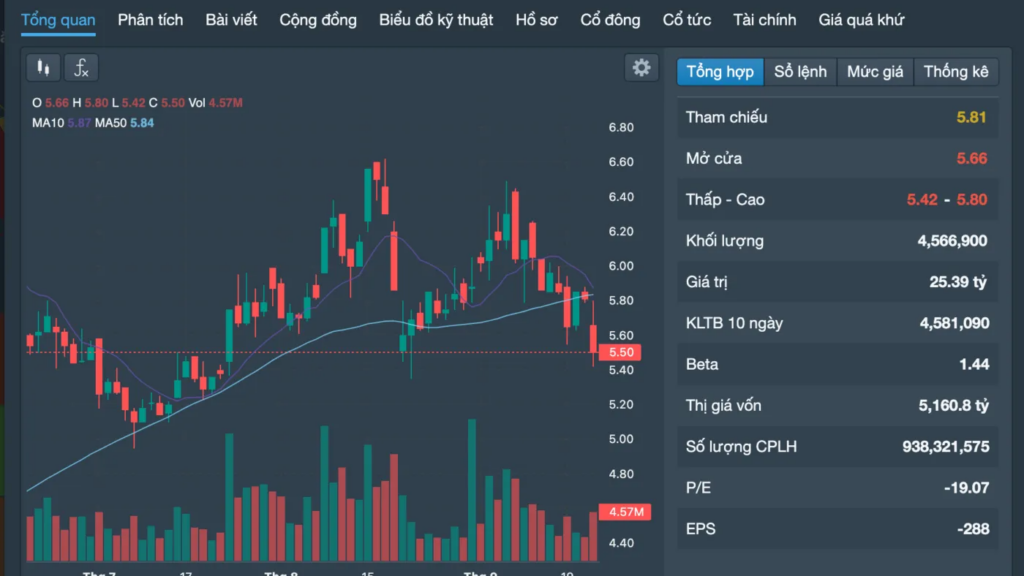View the Cổ tức tab
The image size is (1024, 576).
click(x=687, y=20)
